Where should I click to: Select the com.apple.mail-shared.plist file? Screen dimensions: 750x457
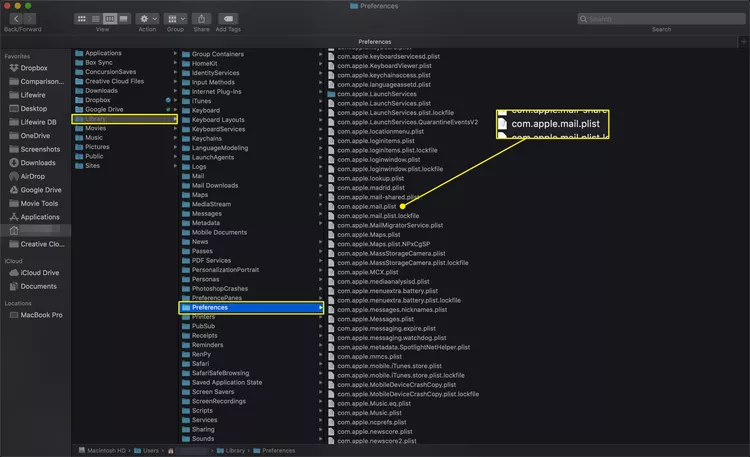378,197
